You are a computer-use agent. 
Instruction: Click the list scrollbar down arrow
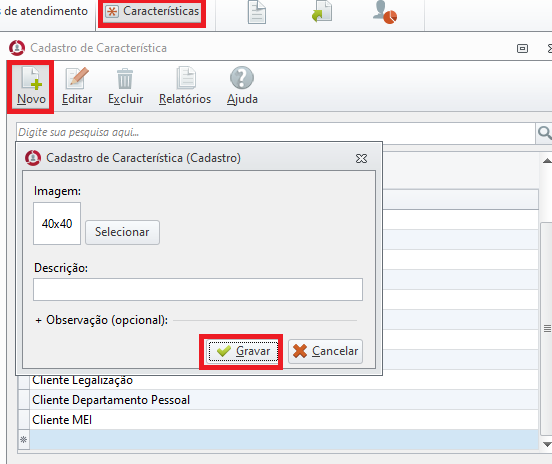547,444
